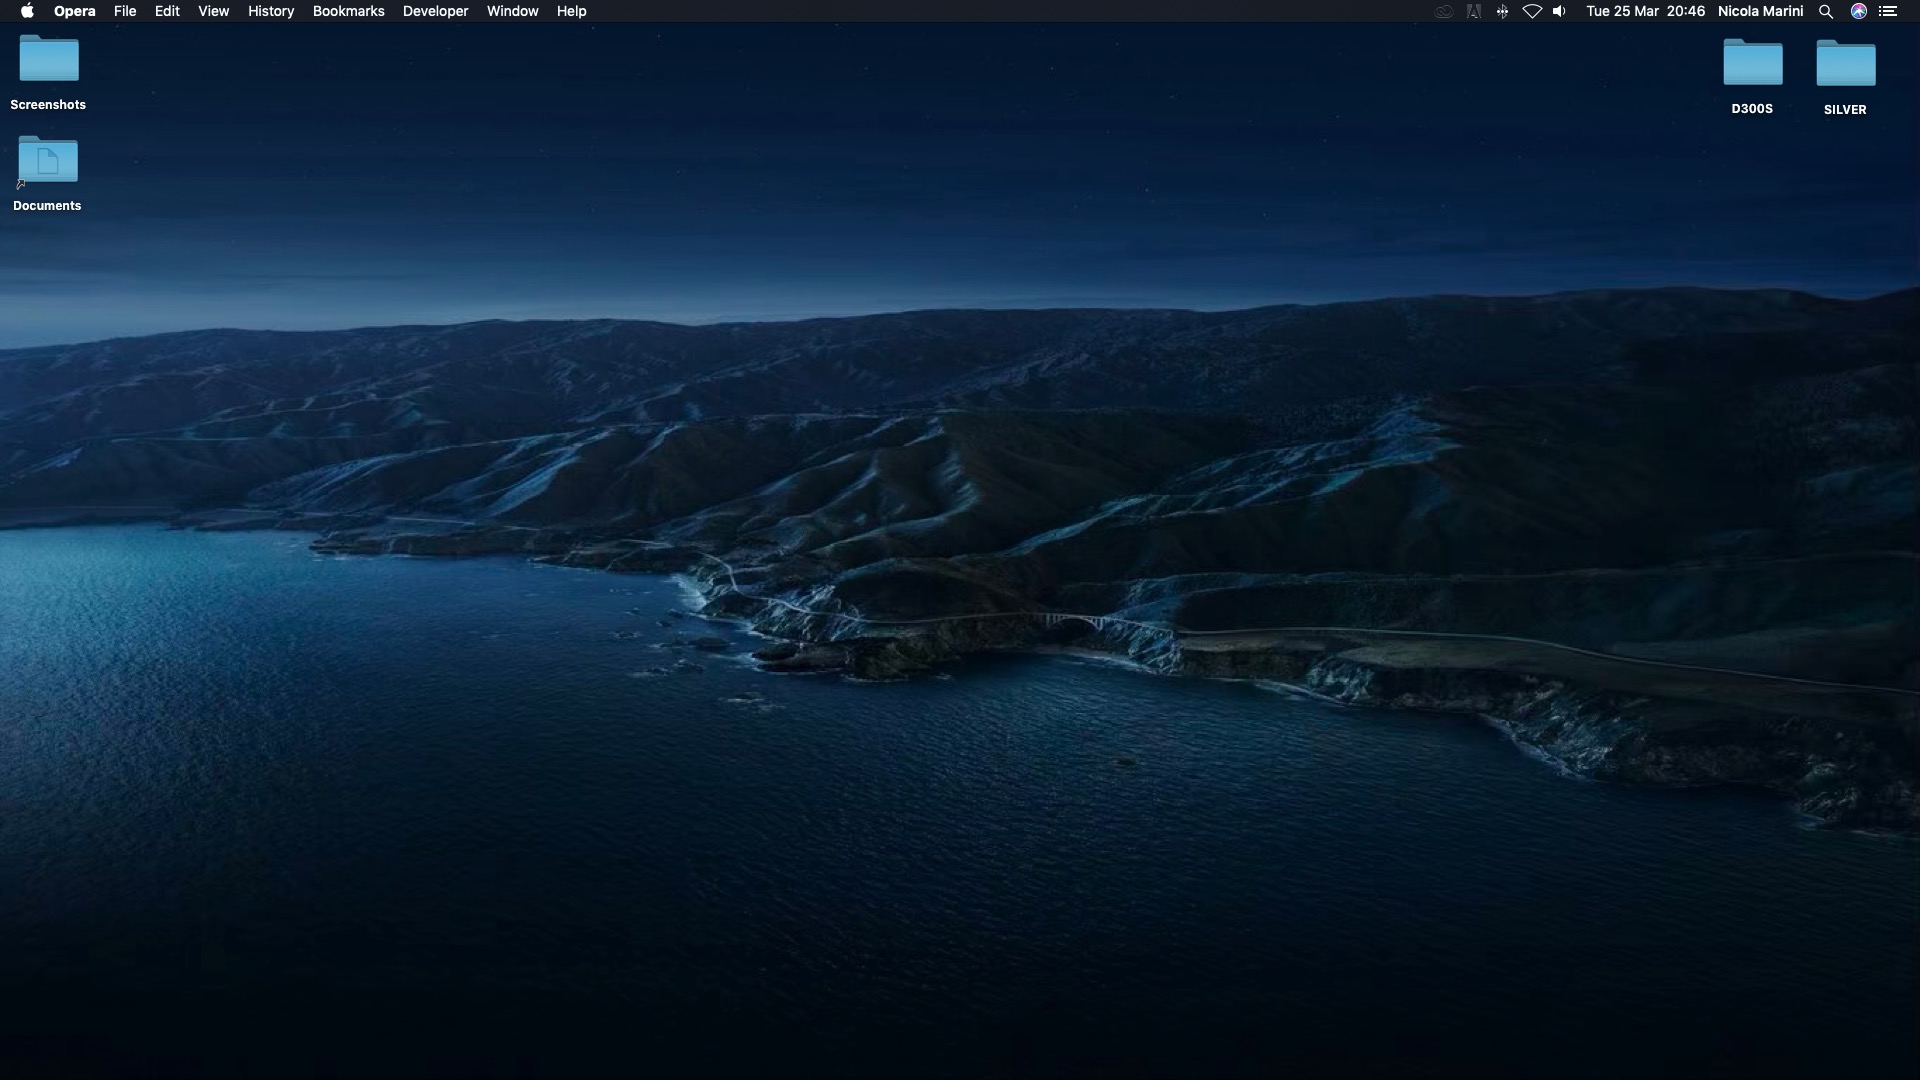Open the Wi-Fi status menu

click(x=1532, y=11)
